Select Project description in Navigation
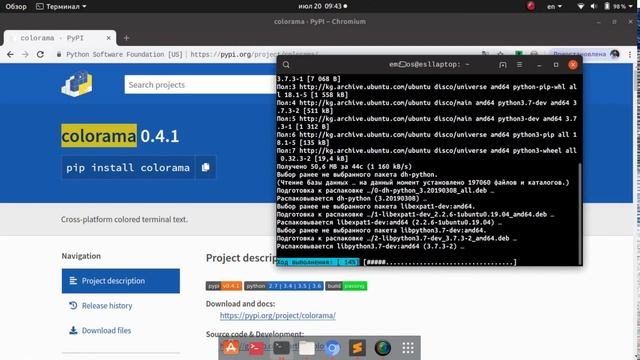 click(121, 281)
